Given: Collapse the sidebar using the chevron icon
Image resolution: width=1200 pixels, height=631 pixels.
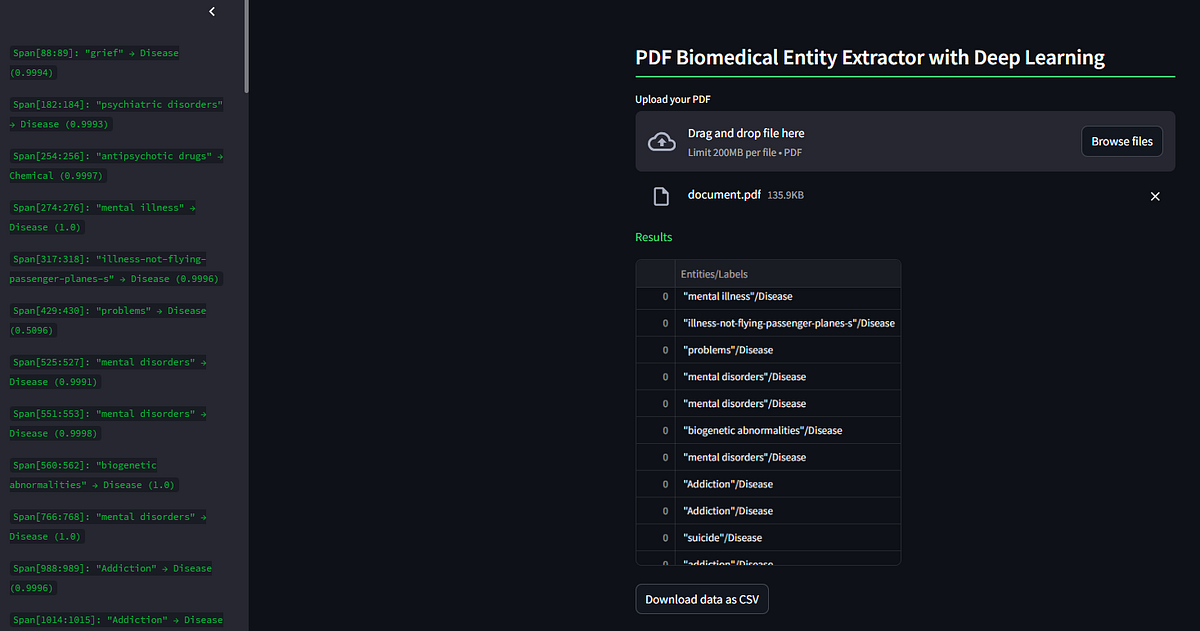Looking at the screenshot, I should click(x=211, y=11).
